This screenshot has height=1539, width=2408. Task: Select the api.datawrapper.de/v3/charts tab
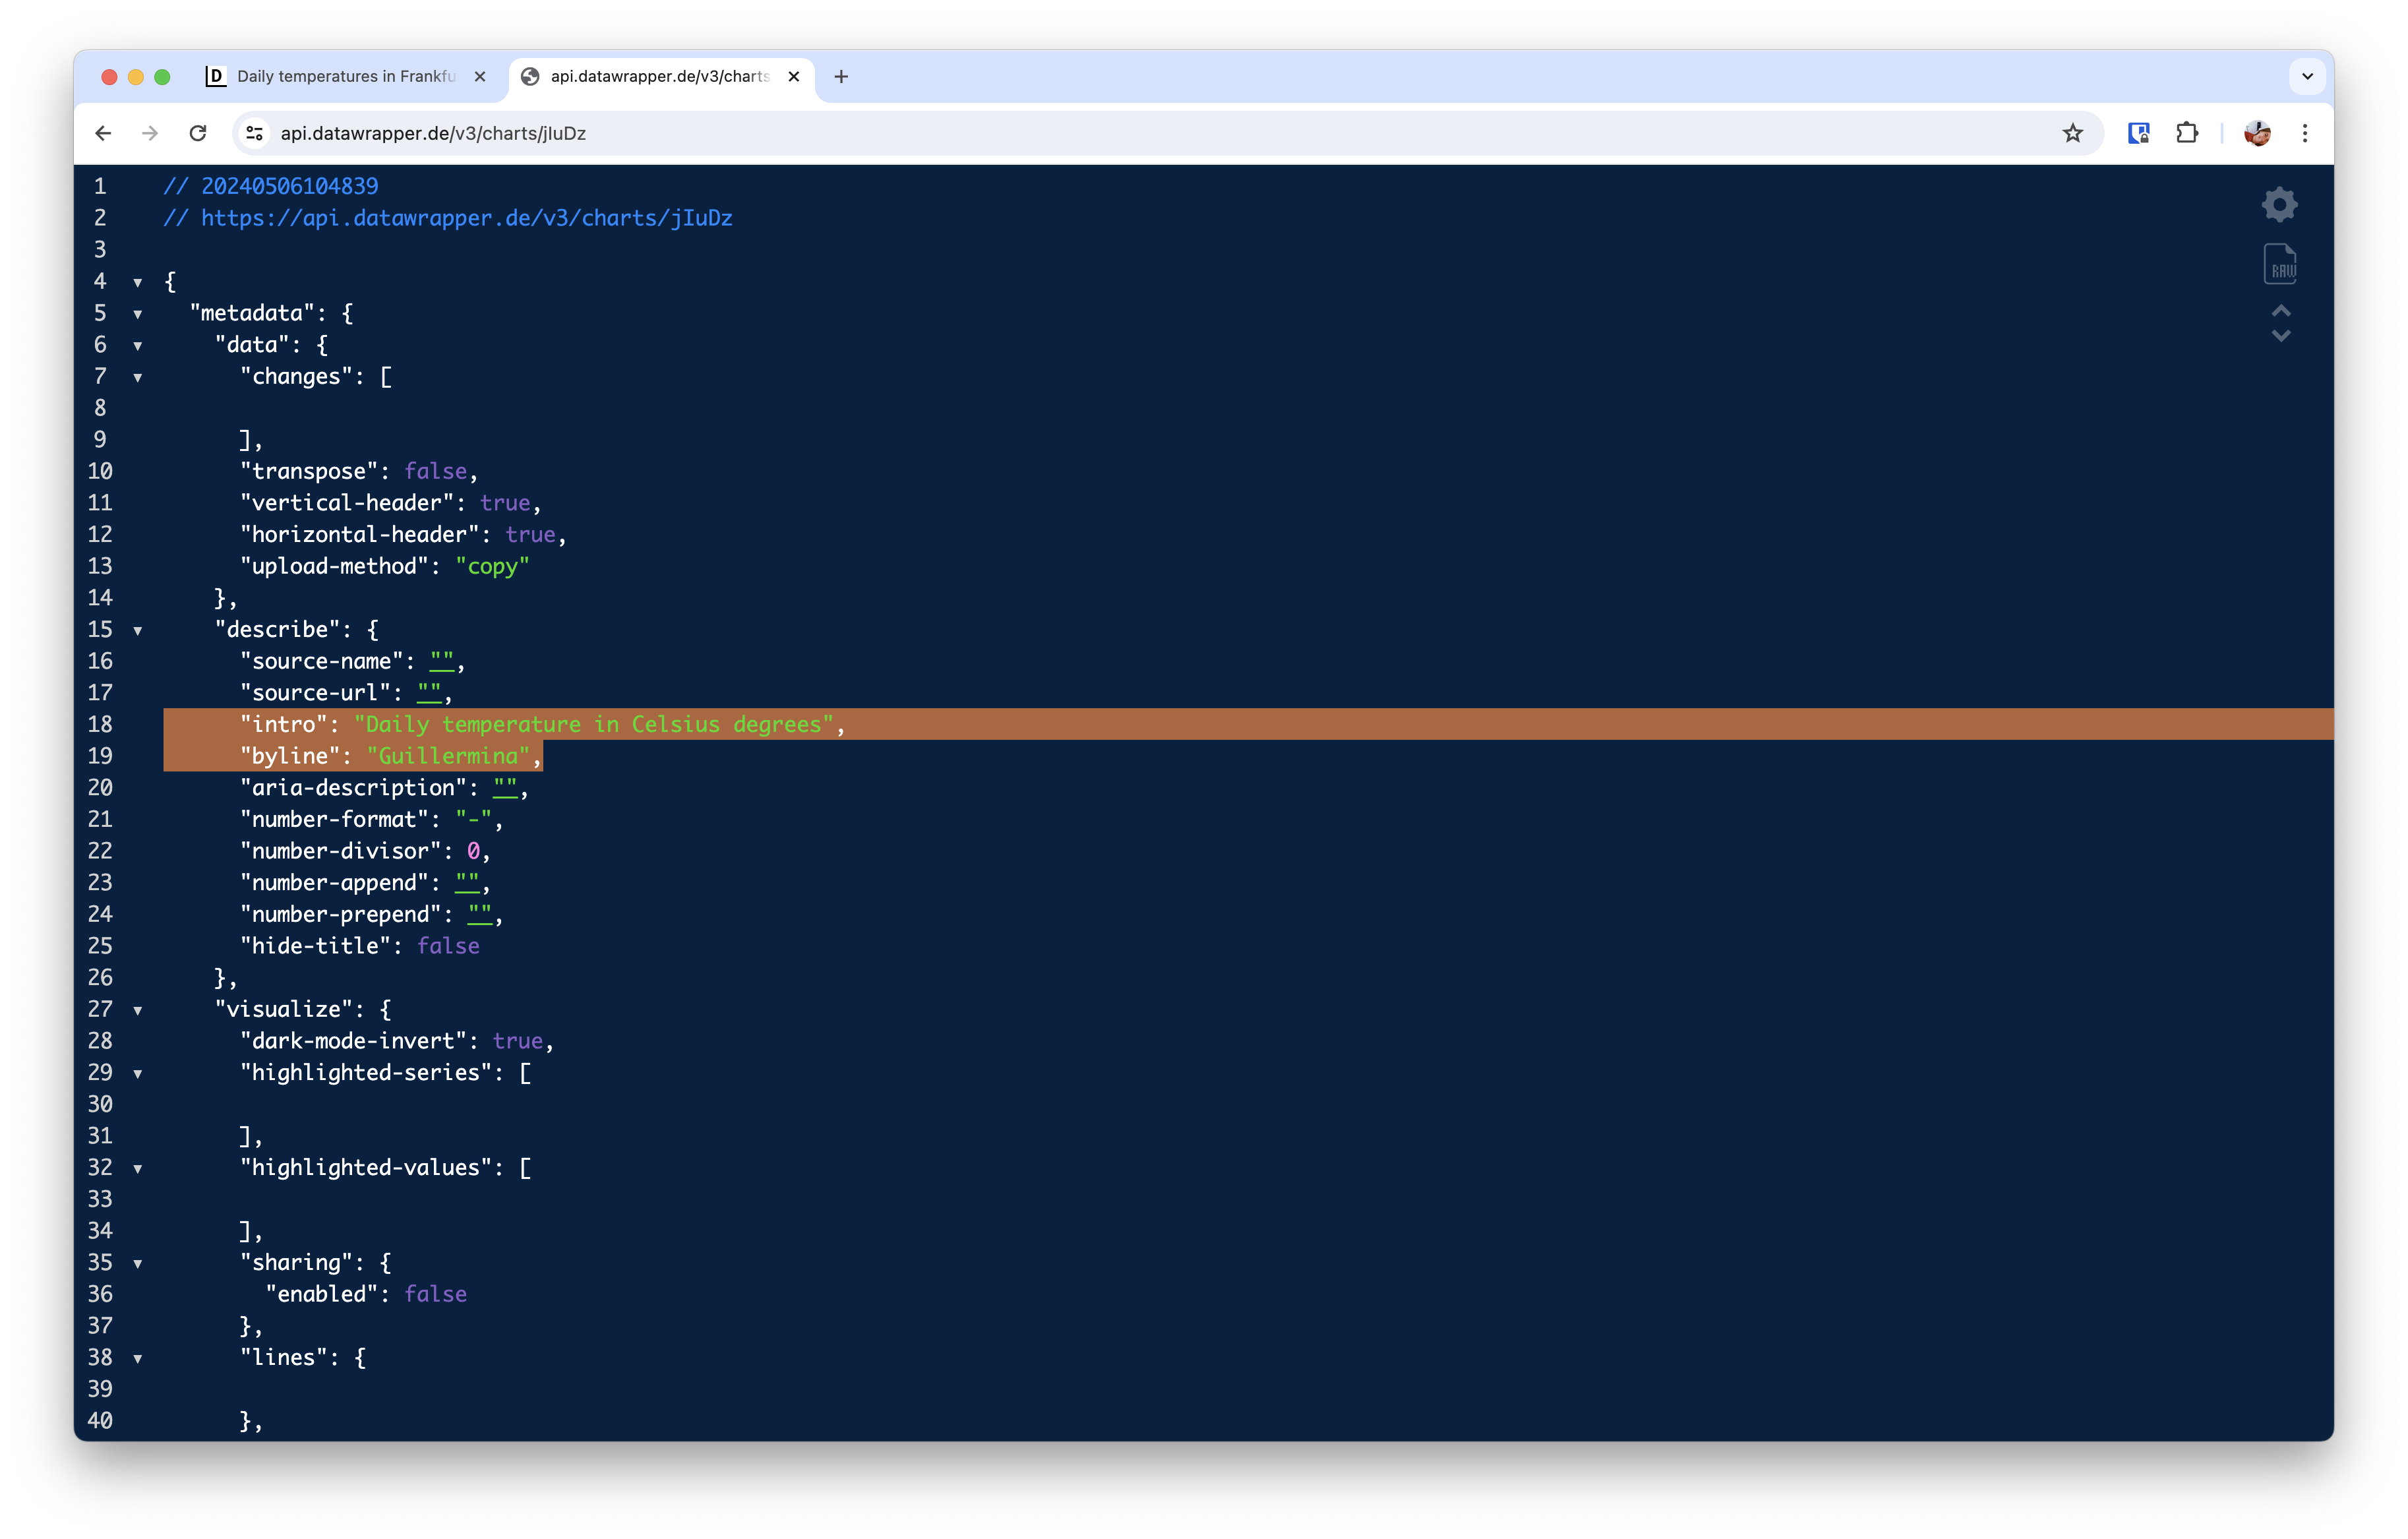(660, 76)
